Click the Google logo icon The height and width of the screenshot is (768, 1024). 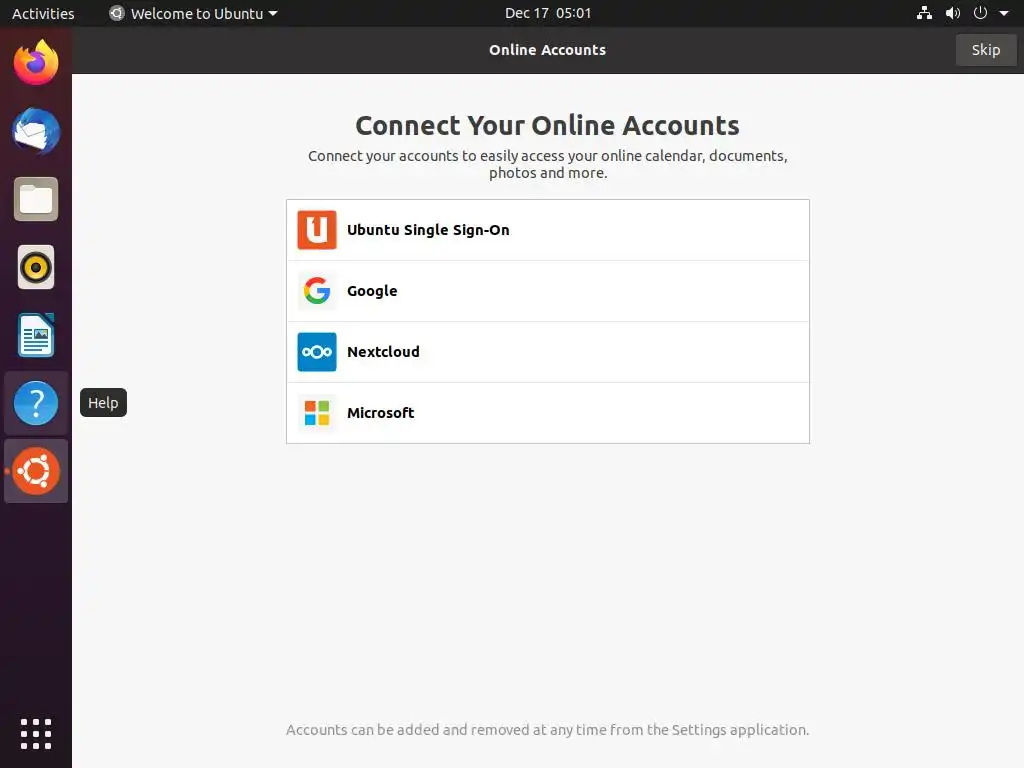pyautogui.click(x=317, y=291)
